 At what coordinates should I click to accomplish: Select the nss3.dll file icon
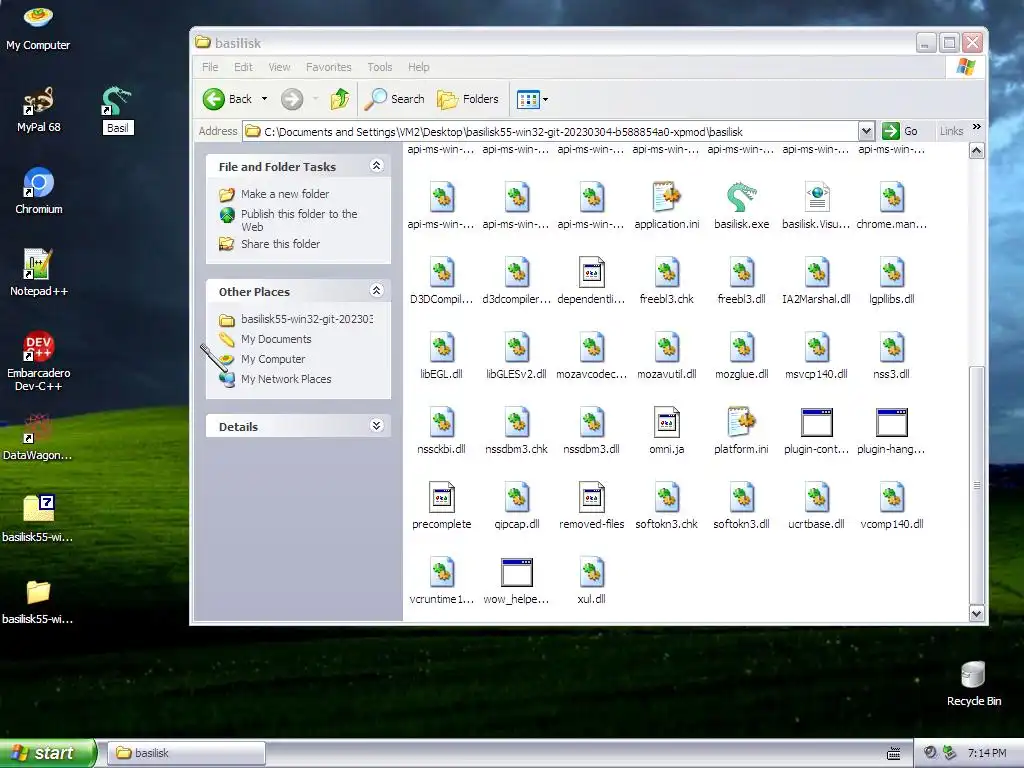tap(891, 347)
